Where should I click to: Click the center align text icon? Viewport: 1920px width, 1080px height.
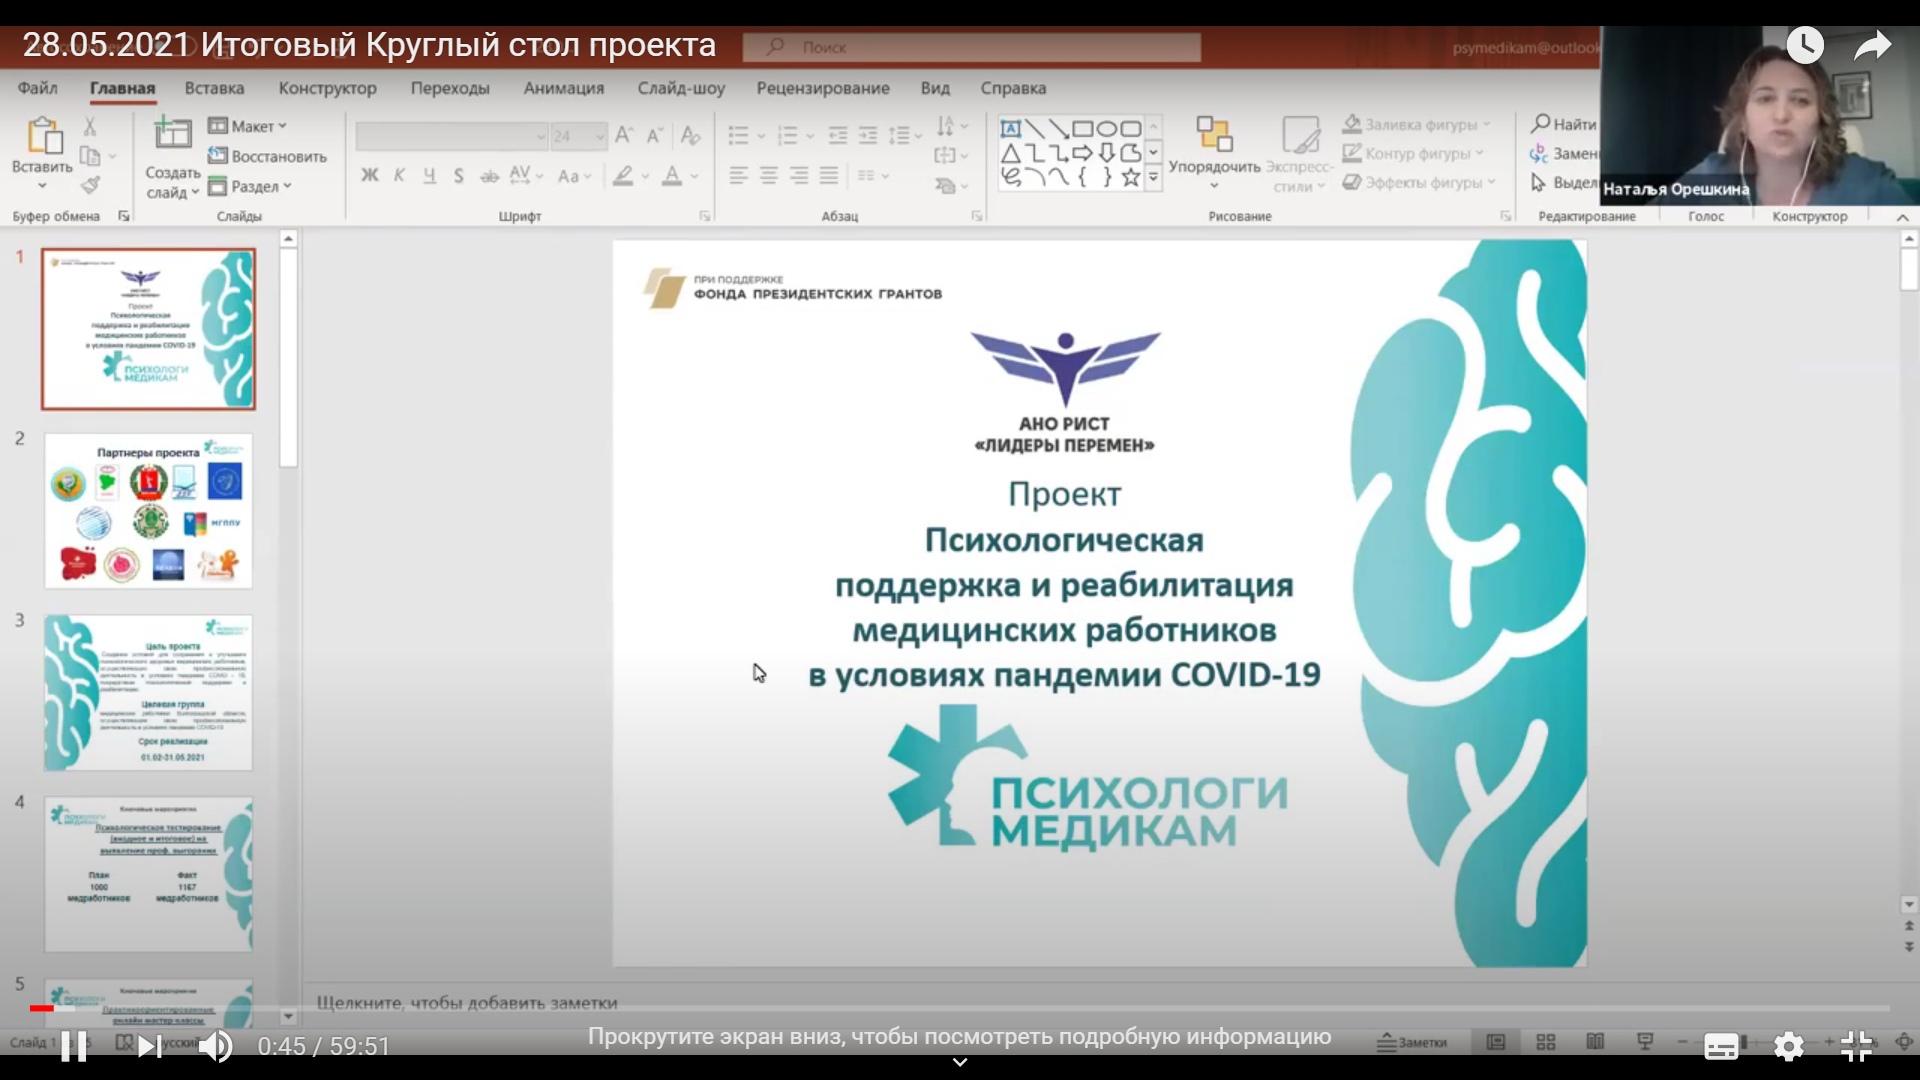point(768,176)
